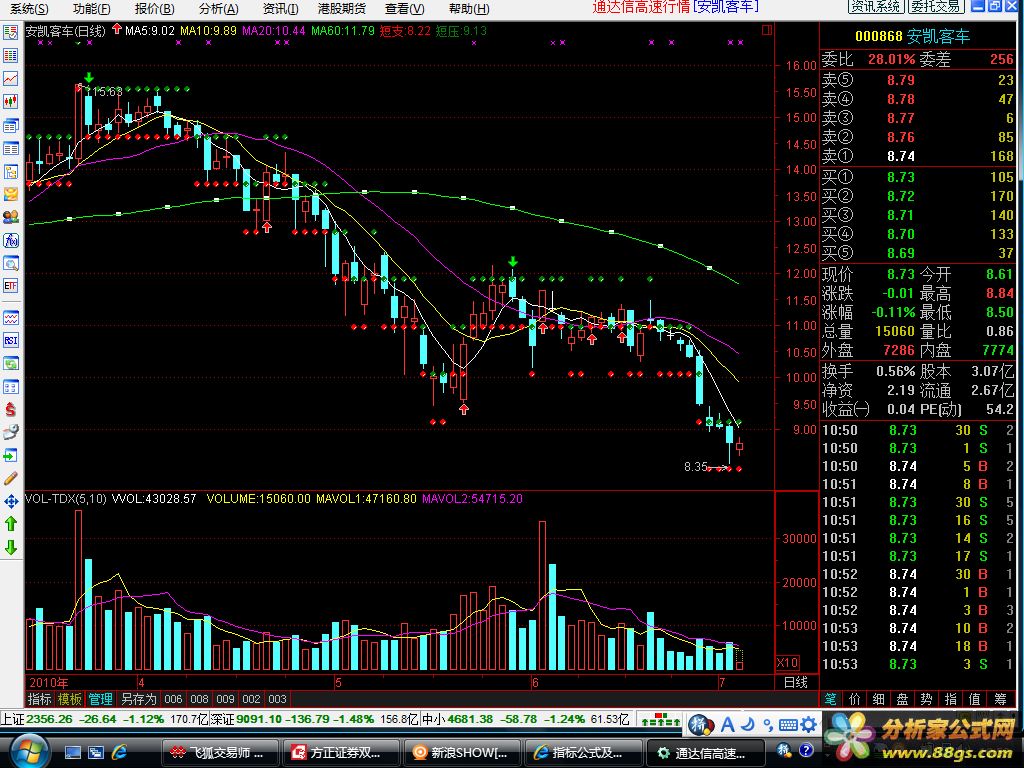Open the 报价(B) menu
Screen dimensions: 1024x768
pyautogui.click(x=154, y=8)
